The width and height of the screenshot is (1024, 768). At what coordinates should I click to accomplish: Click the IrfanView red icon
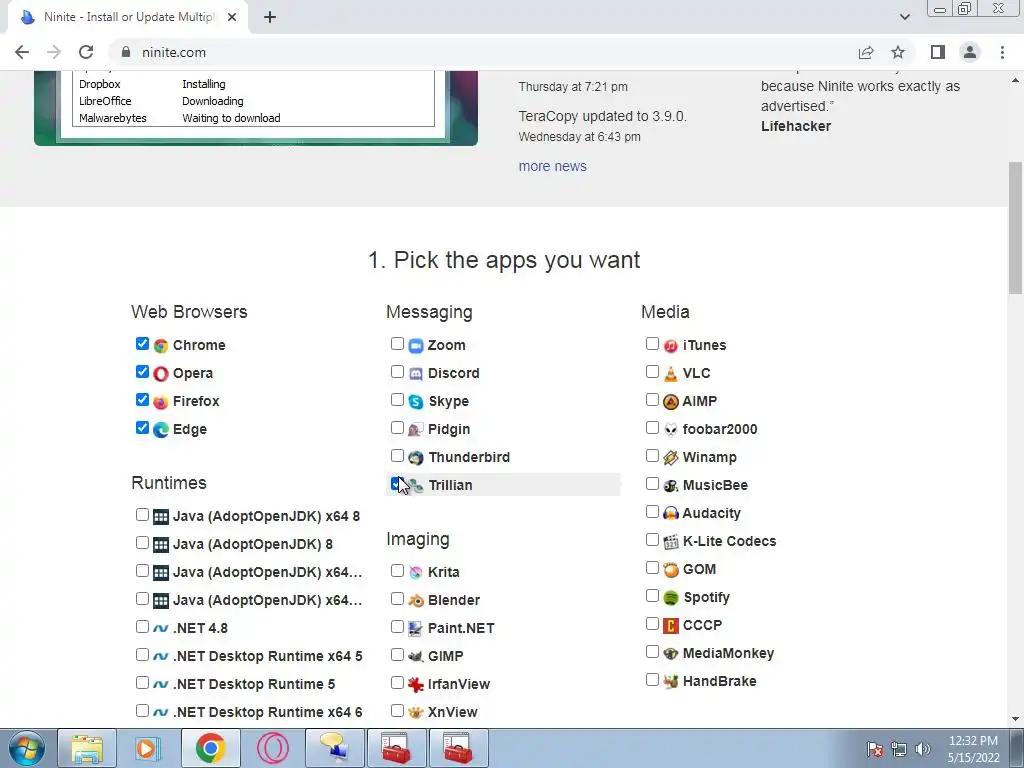coord(416,684)
